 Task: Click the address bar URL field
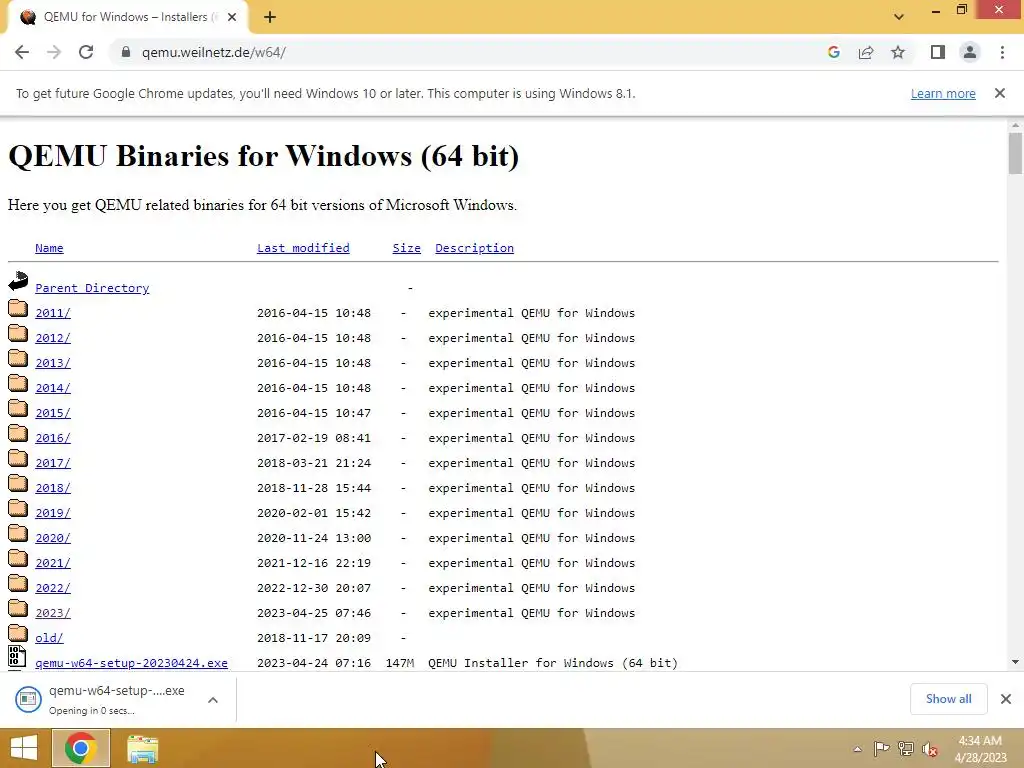click(470, 52)
